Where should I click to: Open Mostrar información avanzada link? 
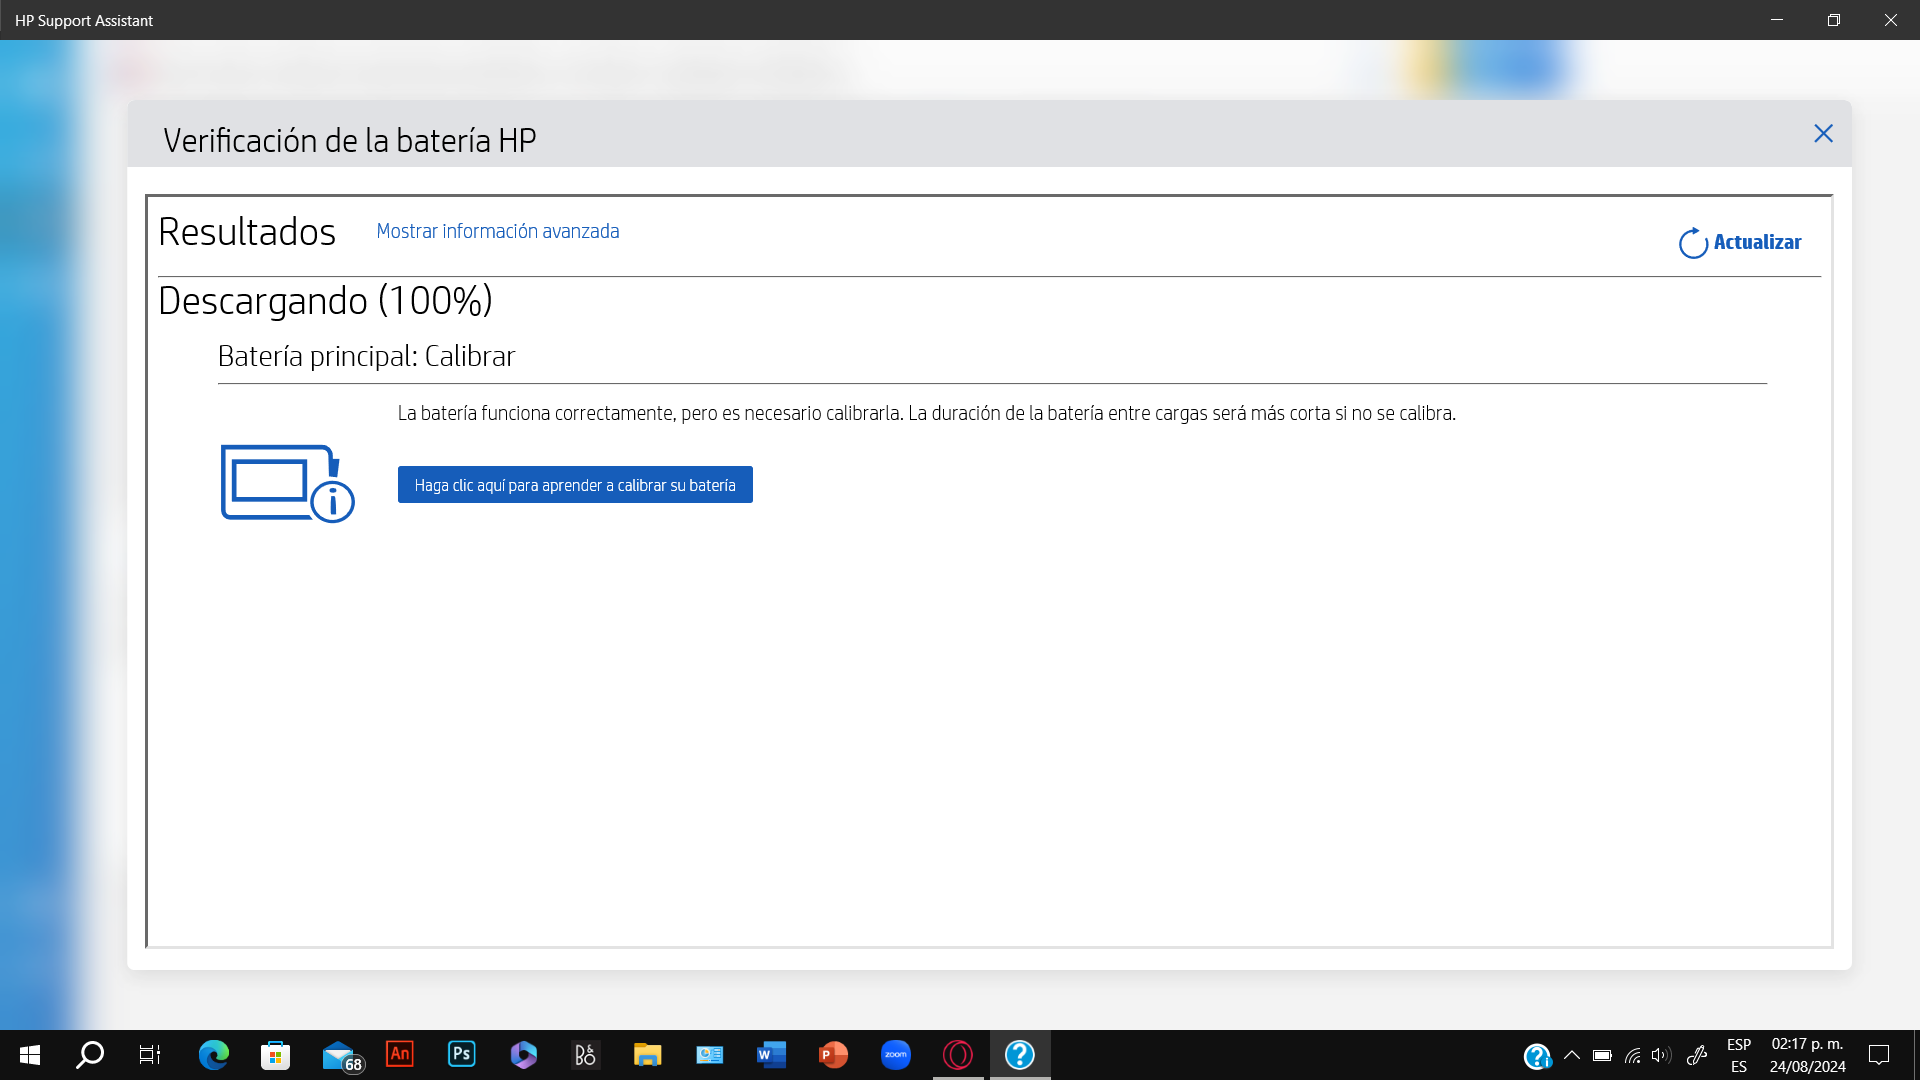pyautogui.click(x=497, y=231)
